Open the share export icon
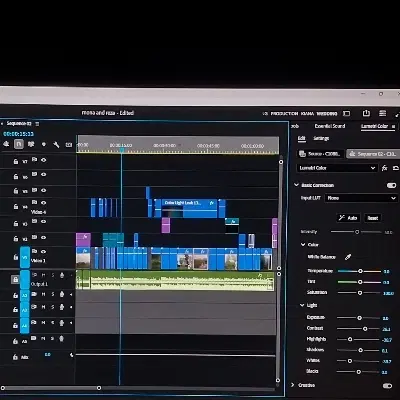 [366, 113]
